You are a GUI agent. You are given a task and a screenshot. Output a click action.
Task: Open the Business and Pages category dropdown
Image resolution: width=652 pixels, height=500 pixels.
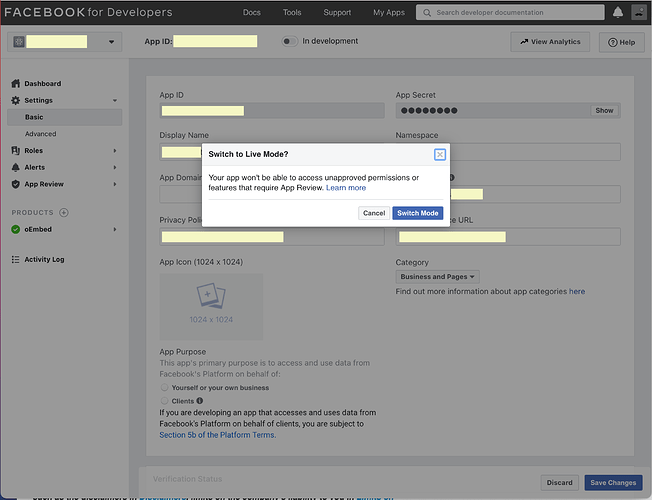point(437,277)
